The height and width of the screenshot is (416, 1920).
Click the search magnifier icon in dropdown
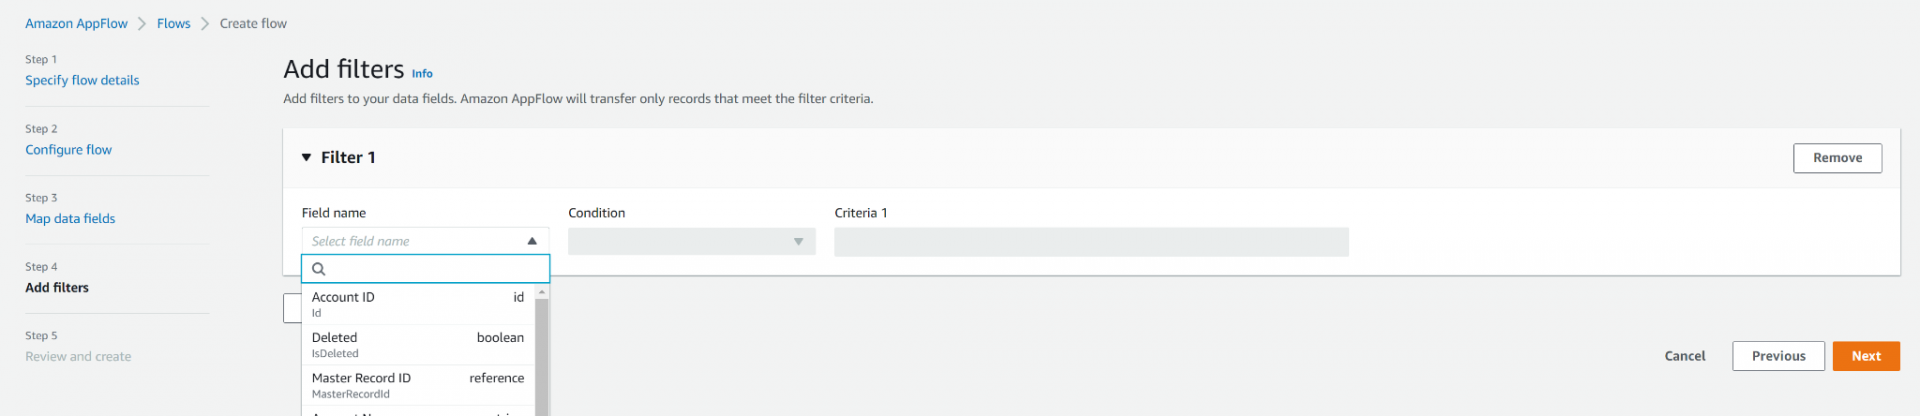pyautogui.click(x=319, y=269)
